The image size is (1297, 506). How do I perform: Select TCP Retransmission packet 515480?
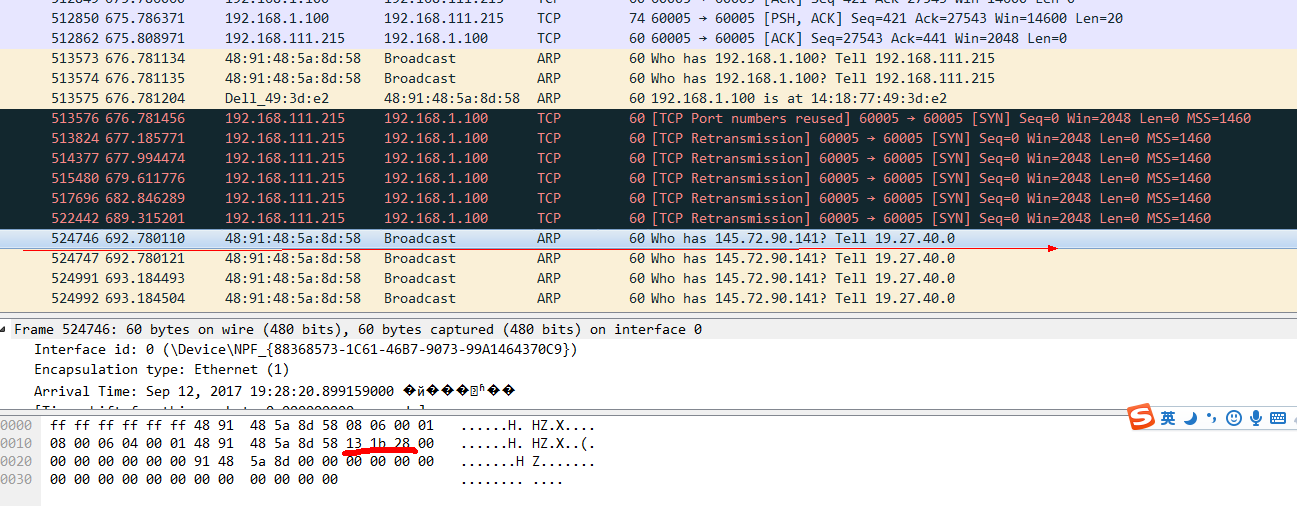pyautogui.click(x=648, y=178)
